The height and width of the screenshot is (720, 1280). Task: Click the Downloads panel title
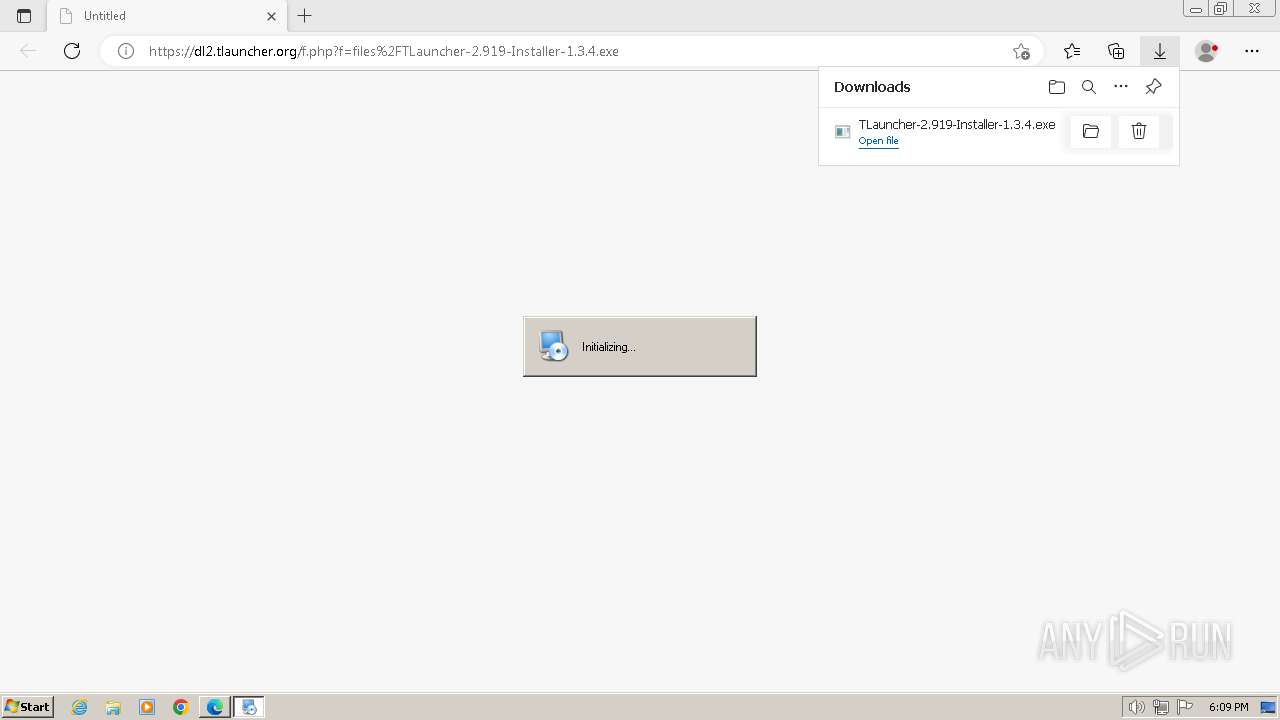[872, 87]
